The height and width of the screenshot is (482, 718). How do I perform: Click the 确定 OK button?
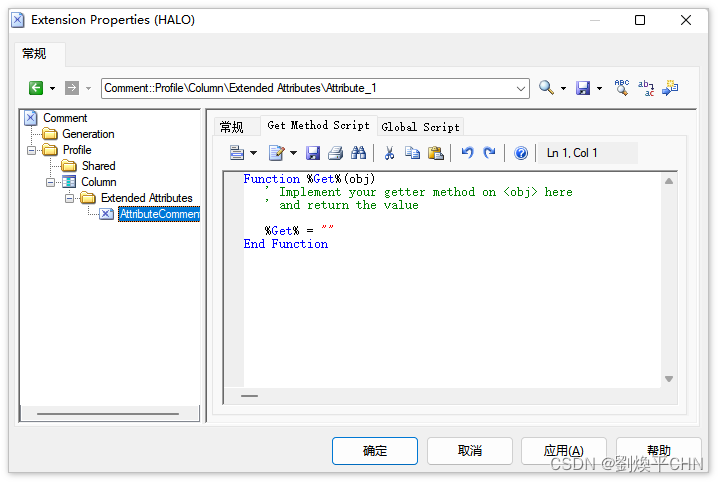375,451
